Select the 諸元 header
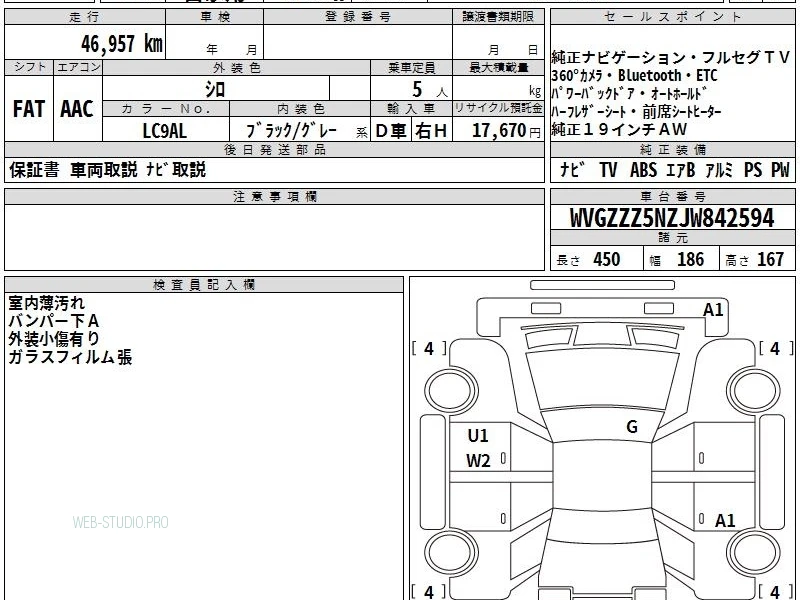The image size is (800, 600). [x=672, y=238]
